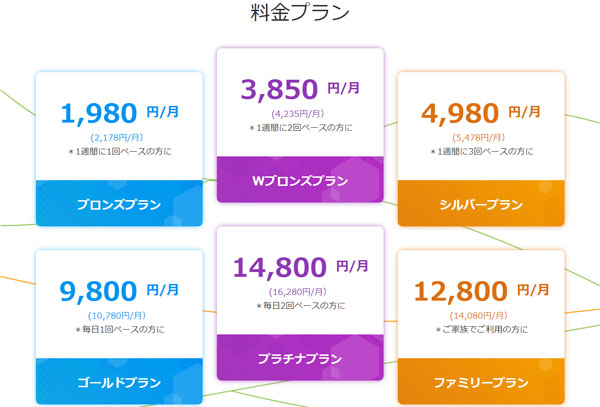Choose the シルバープラン button
This screenshot has height=407, width=600.
point(481,204)
